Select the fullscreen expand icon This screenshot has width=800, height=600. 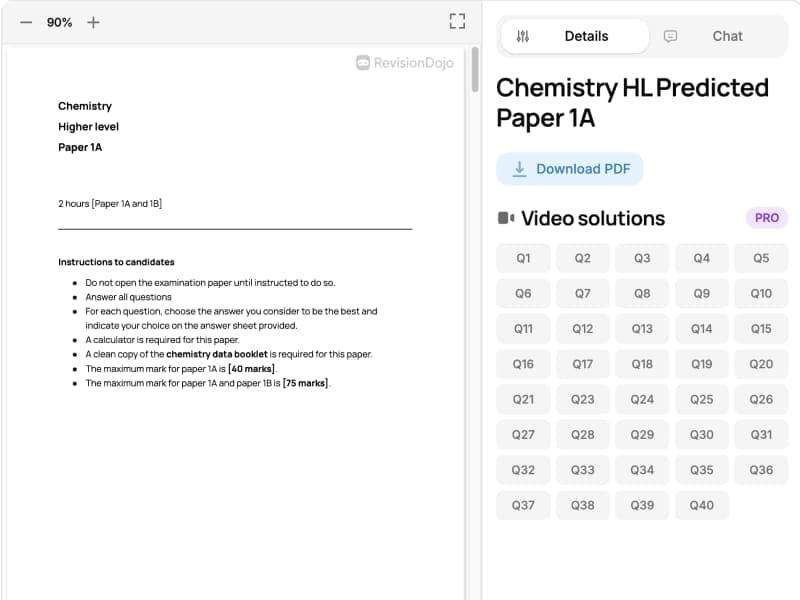(x=457, y=20)
